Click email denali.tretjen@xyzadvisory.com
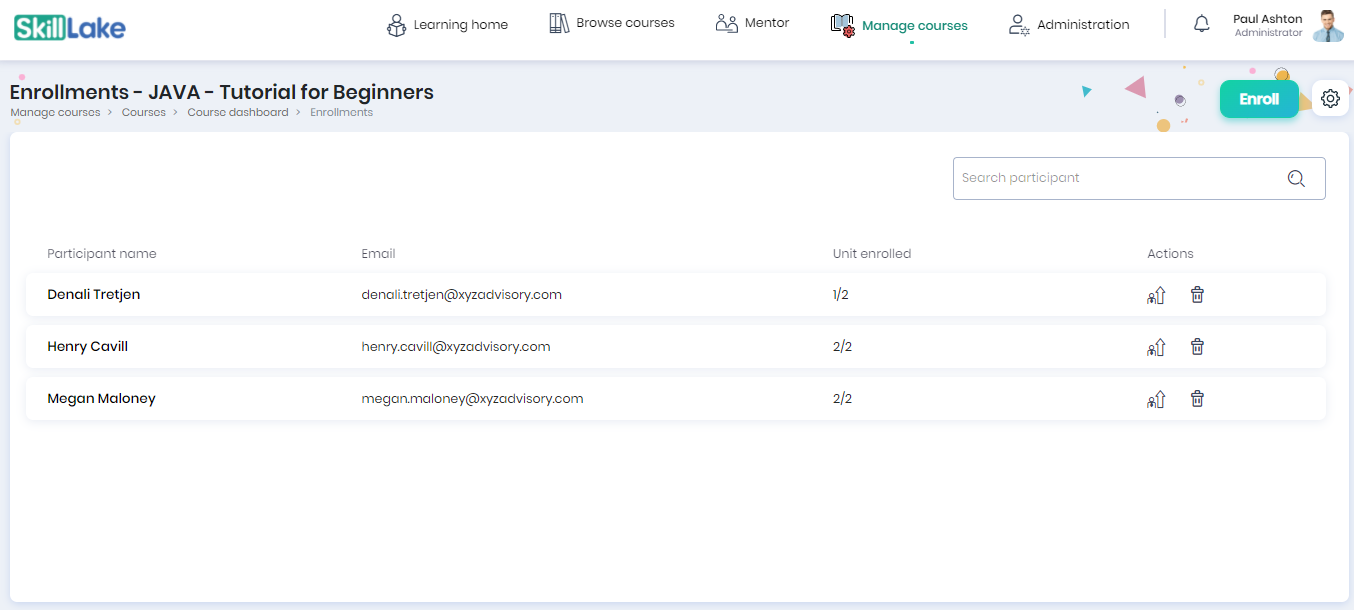This screenshot has width=1354, height=610. point(461,295)
